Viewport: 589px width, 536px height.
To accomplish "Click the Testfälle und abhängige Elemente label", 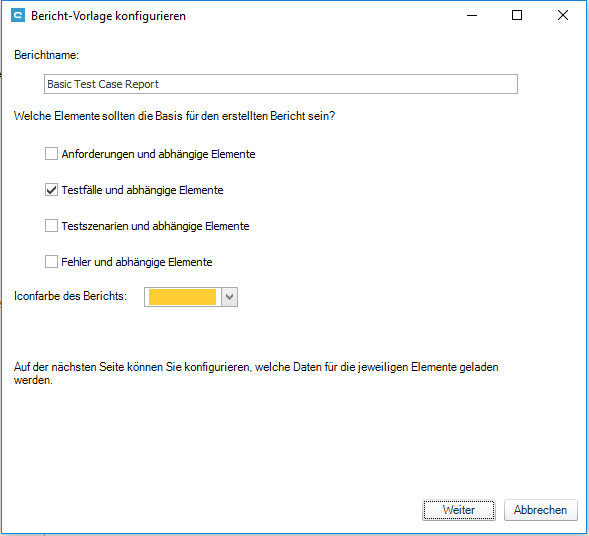I will point(142,190).
